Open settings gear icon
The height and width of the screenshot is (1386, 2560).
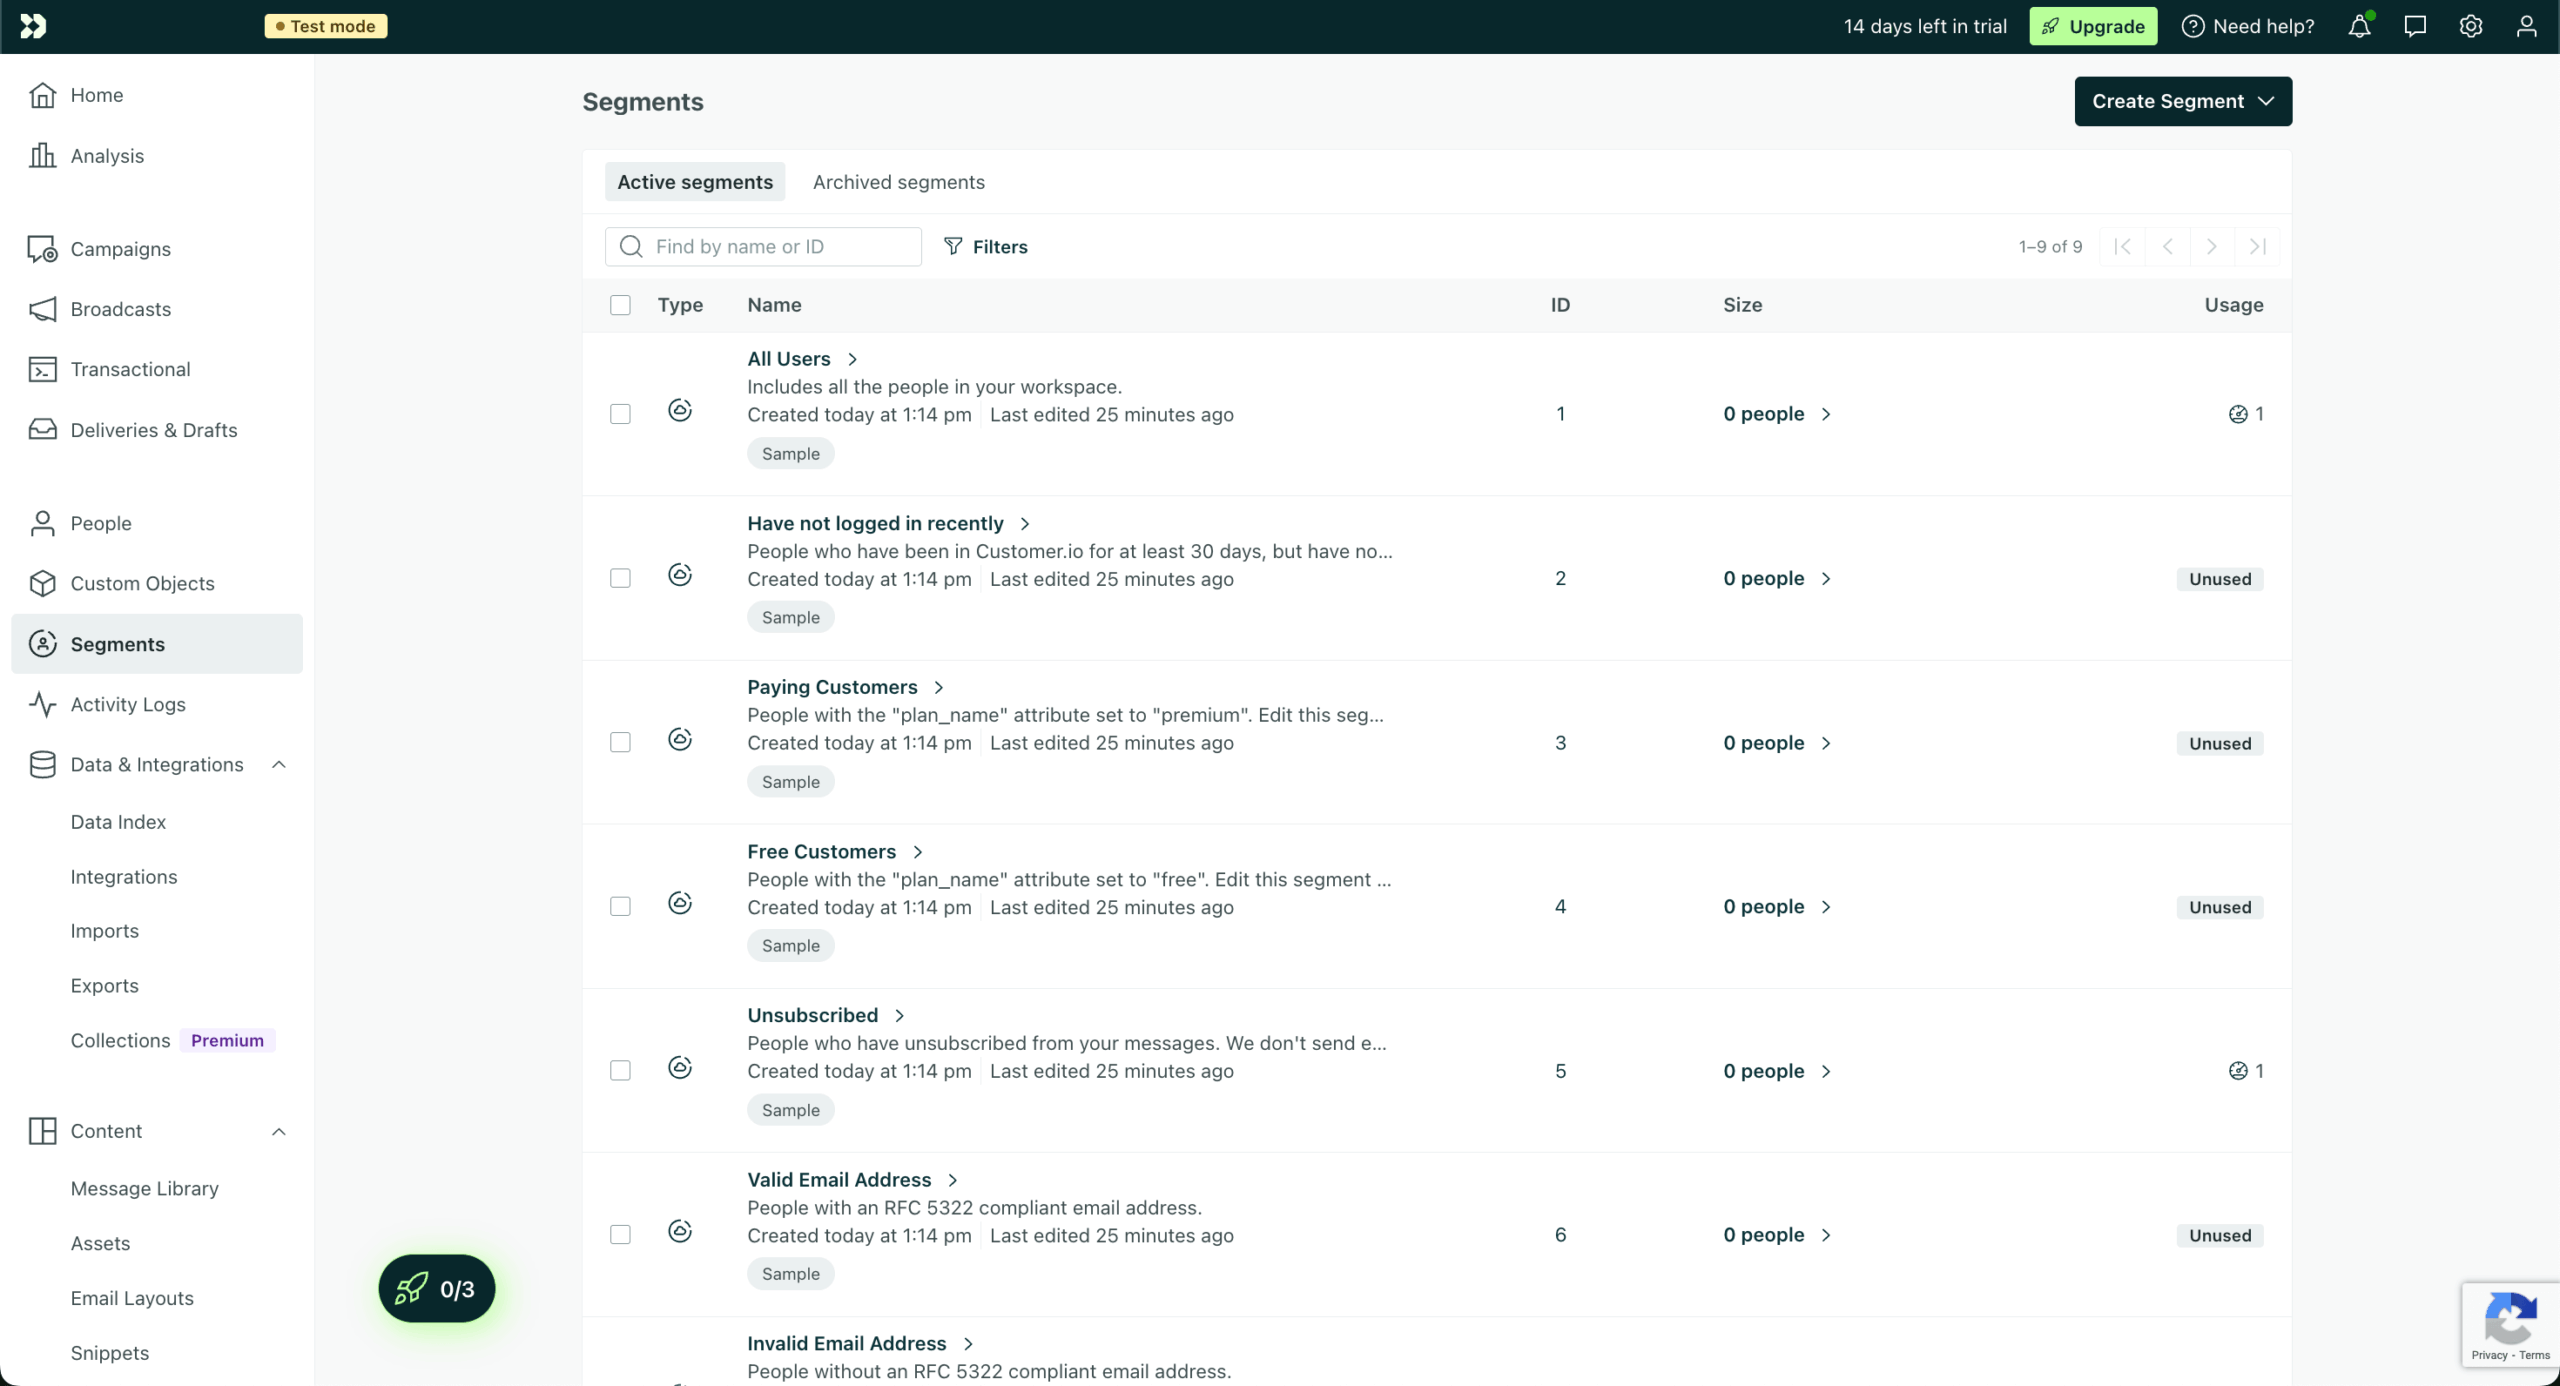(x=2471, y=26)
